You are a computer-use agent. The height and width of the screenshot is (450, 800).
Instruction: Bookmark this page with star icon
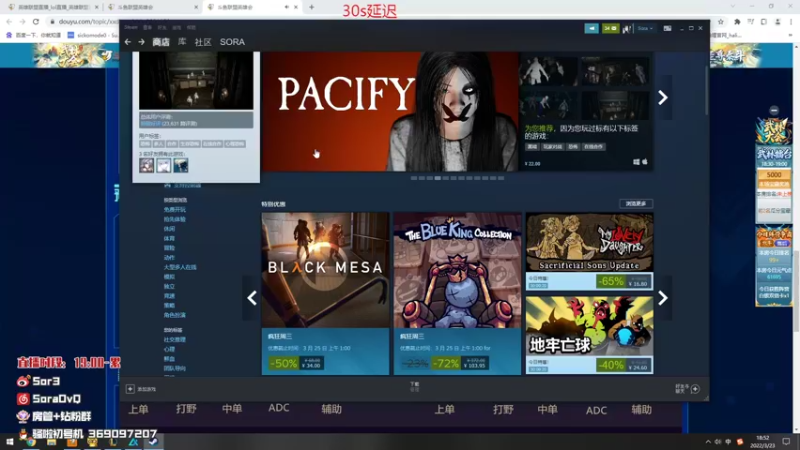click(x=720, y=21)
